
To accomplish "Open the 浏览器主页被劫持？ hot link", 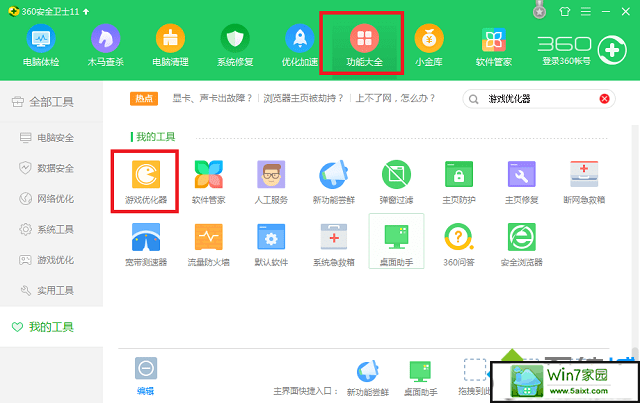I will 303,98.
